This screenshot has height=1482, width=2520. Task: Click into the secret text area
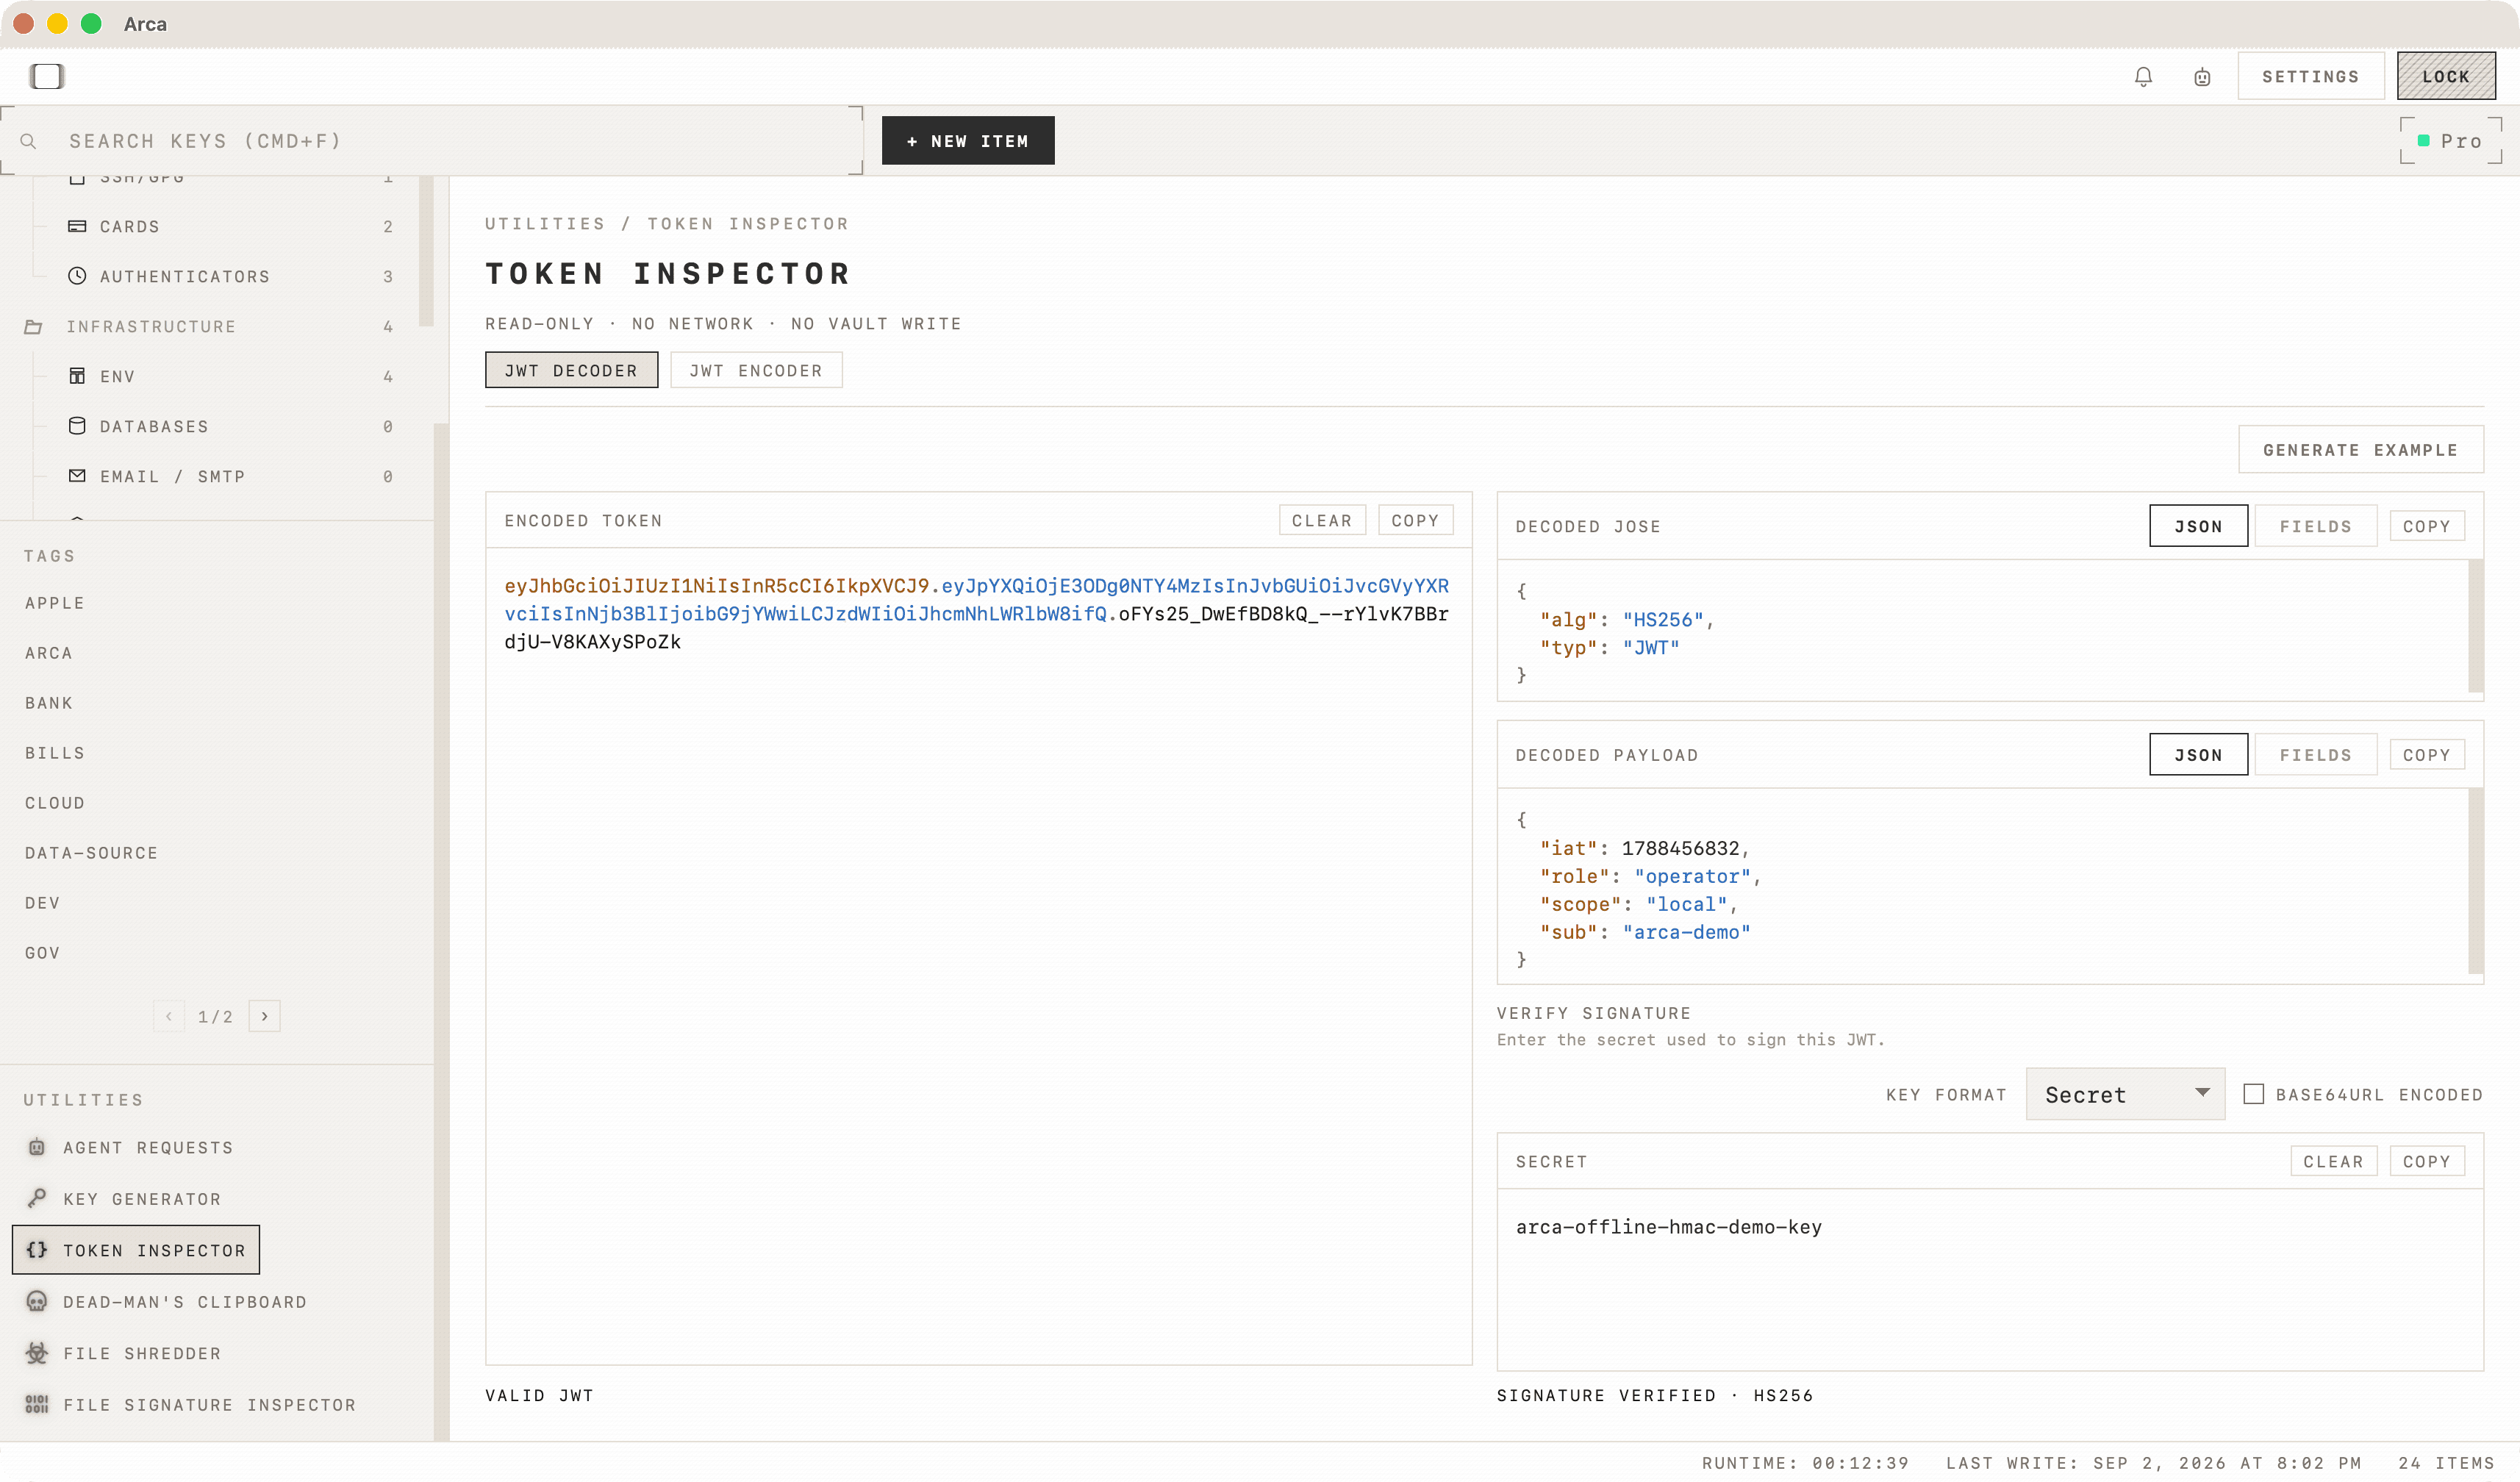[x=1990, y=1279]
